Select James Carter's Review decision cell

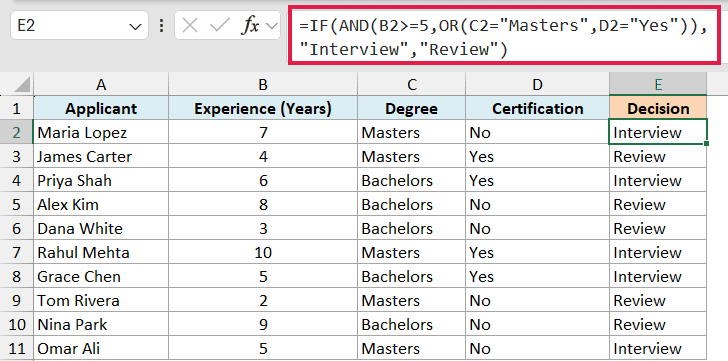(658, 156)
